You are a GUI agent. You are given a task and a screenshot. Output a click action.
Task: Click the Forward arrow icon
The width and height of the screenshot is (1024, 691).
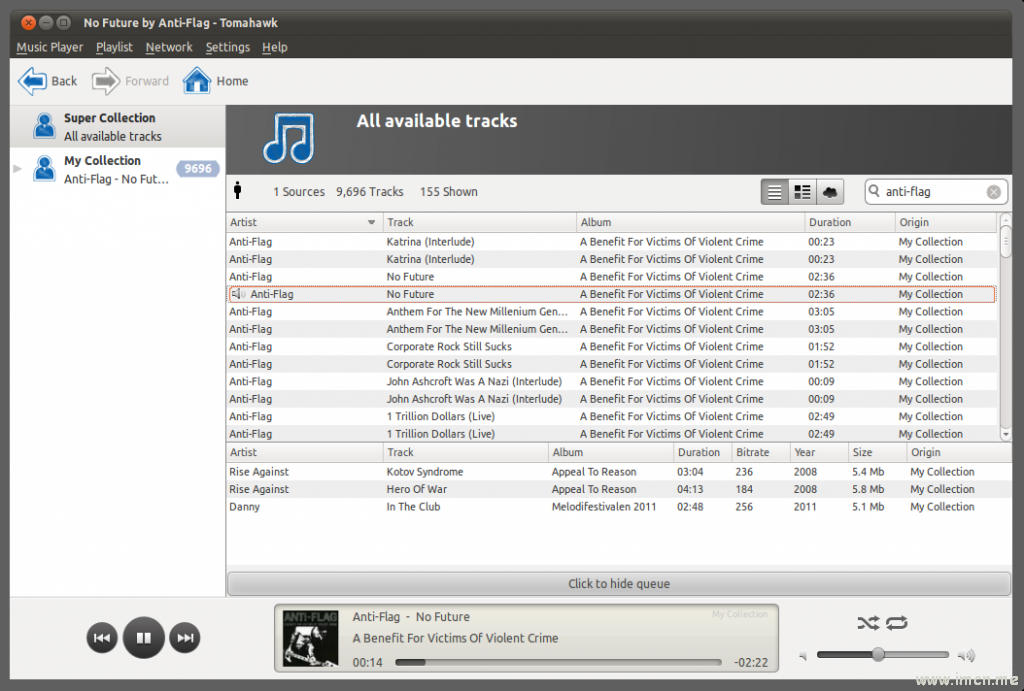coord(106,81)
